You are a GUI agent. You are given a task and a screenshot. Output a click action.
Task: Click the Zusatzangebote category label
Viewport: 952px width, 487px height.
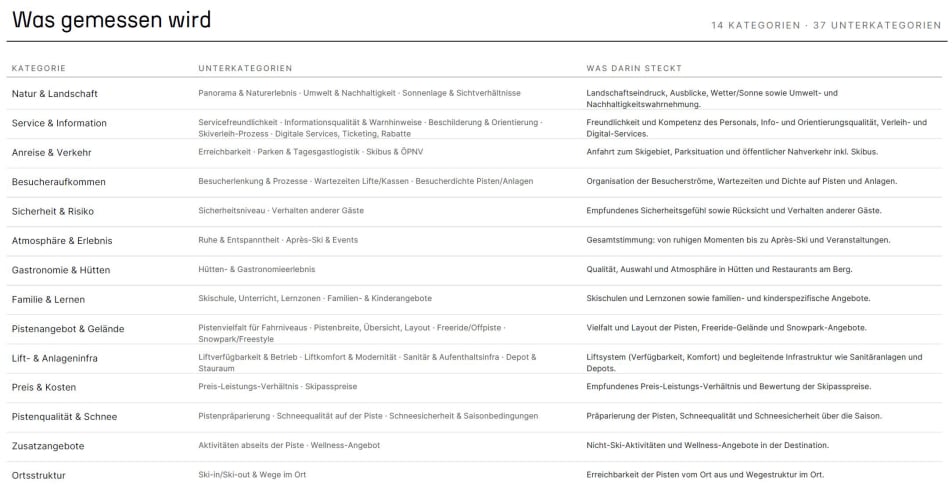click(48, 446)
